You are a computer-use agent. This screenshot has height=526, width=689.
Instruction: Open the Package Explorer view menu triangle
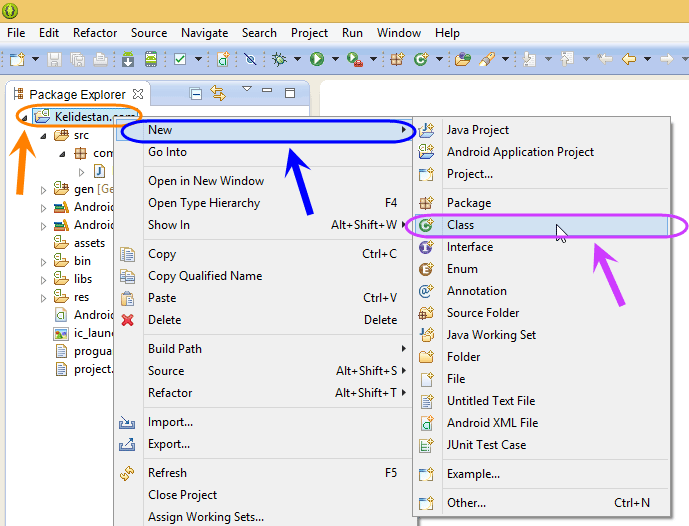[247, 89]
